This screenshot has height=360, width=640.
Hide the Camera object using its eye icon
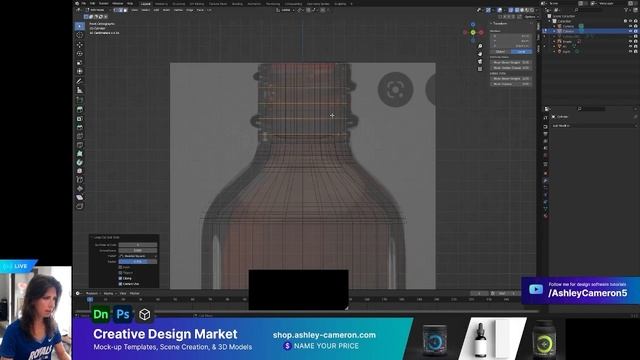coord(631,26)
